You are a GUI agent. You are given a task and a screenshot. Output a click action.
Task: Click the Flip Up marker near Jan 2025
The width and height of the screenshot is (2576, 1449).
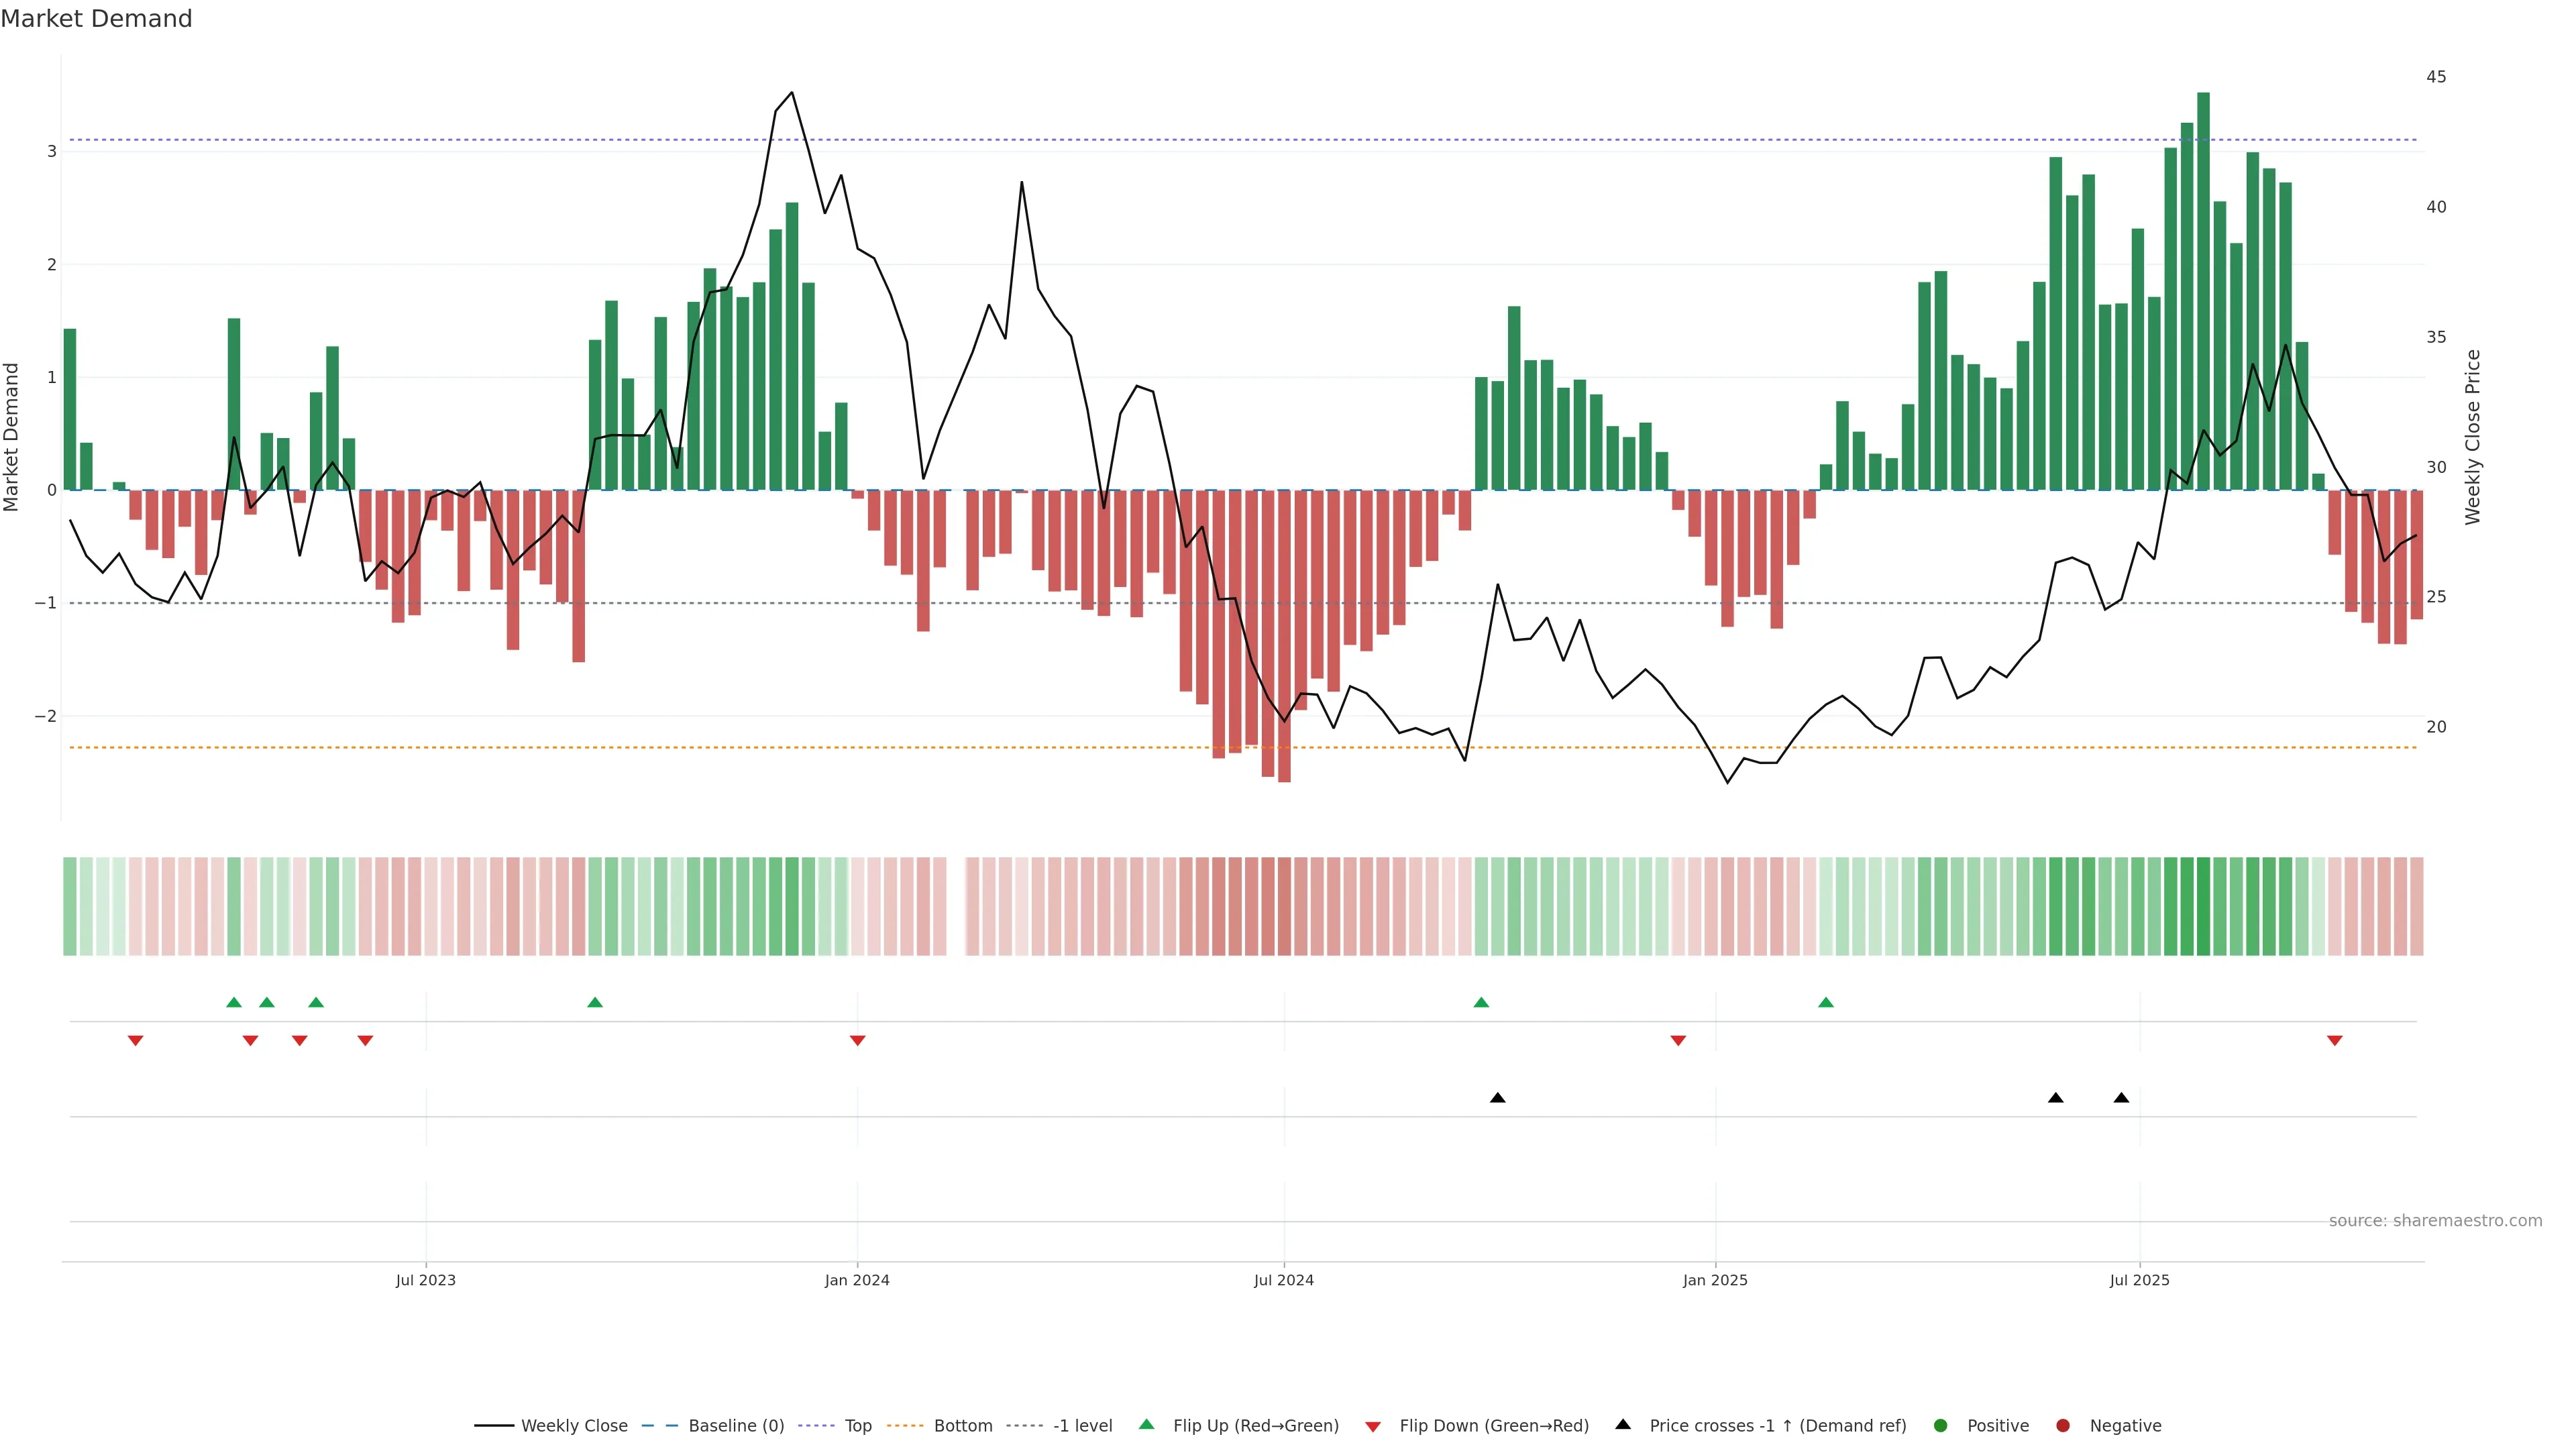pos(1826,1003)
